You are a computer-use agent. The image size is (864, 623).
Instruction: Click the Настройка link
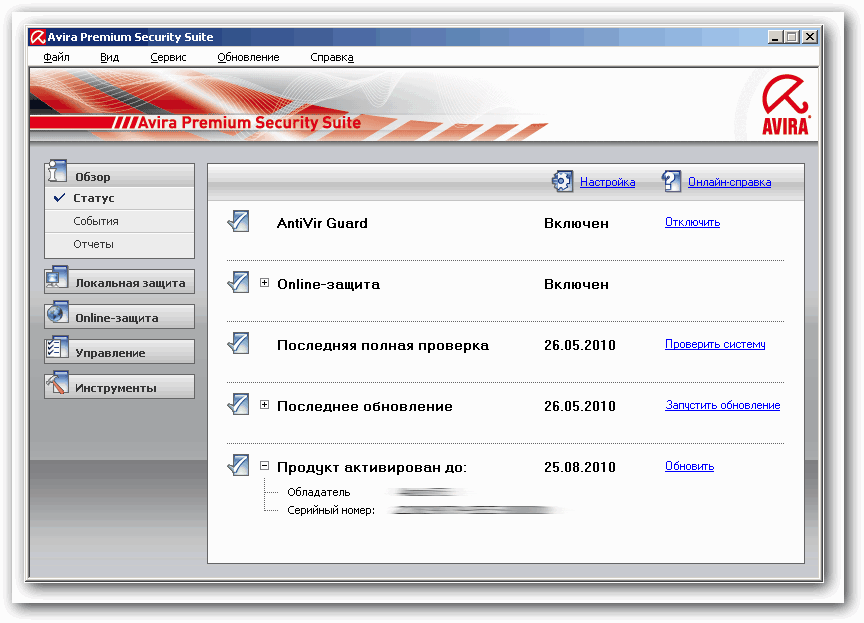[x=607, y=182]
